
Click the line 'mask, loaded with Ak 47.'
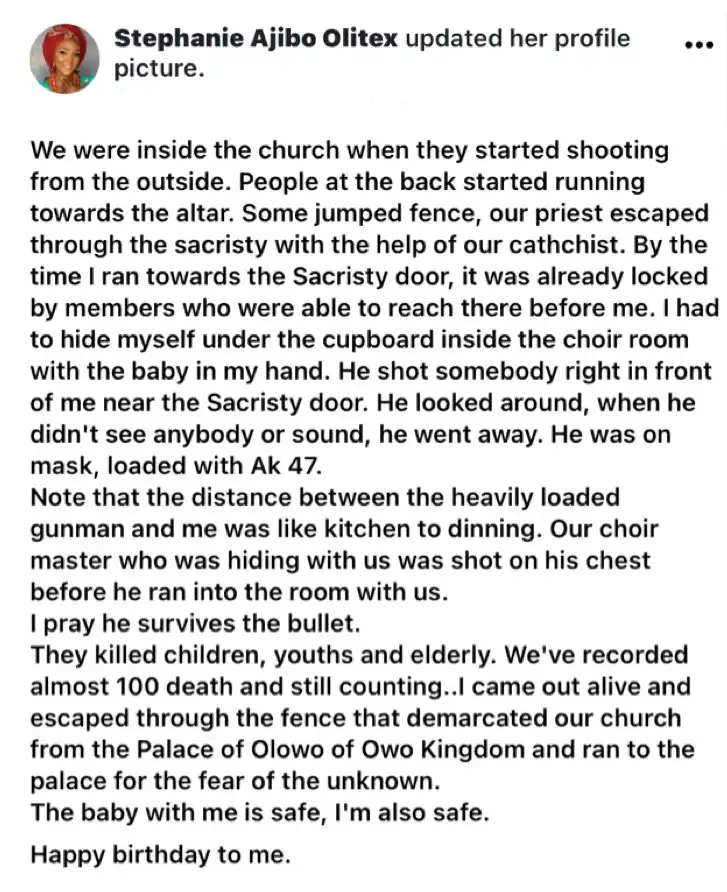[176, 466]
